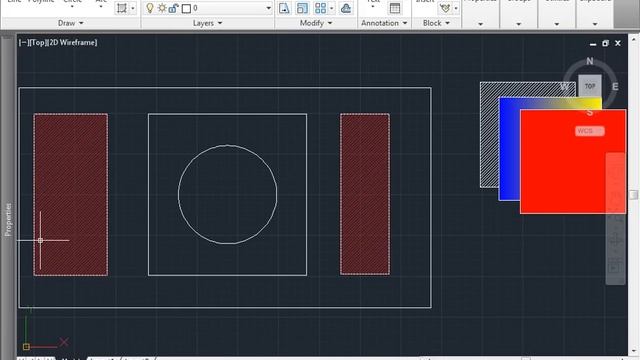Toggle the layer on/off lightbulb icon
The height and width of the screenshot is (360, 640).
[x=150, y=8]
